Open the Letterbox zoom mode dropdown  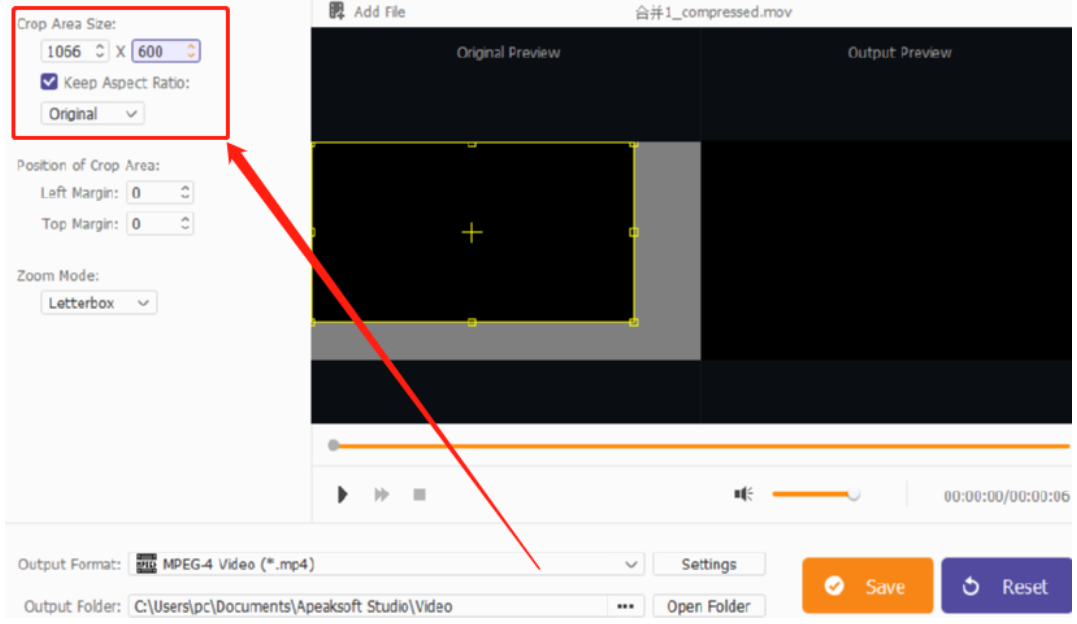pyautogui.click(x=99, y=302)
